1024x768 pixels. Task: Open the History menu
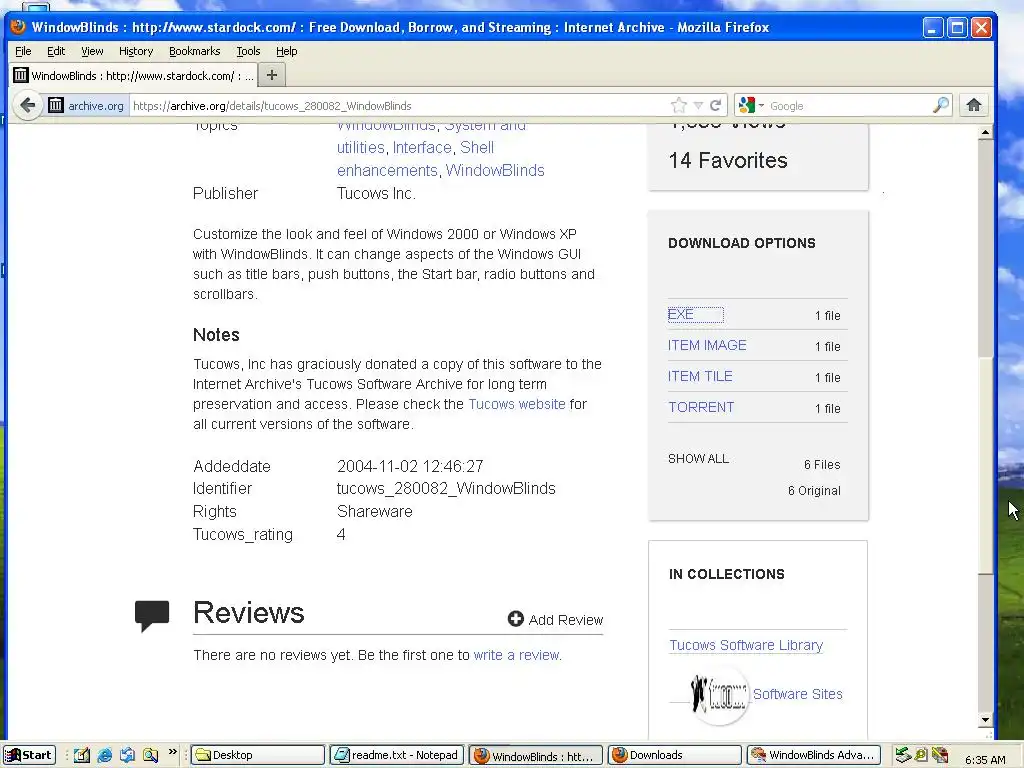(x=136, y=51)
